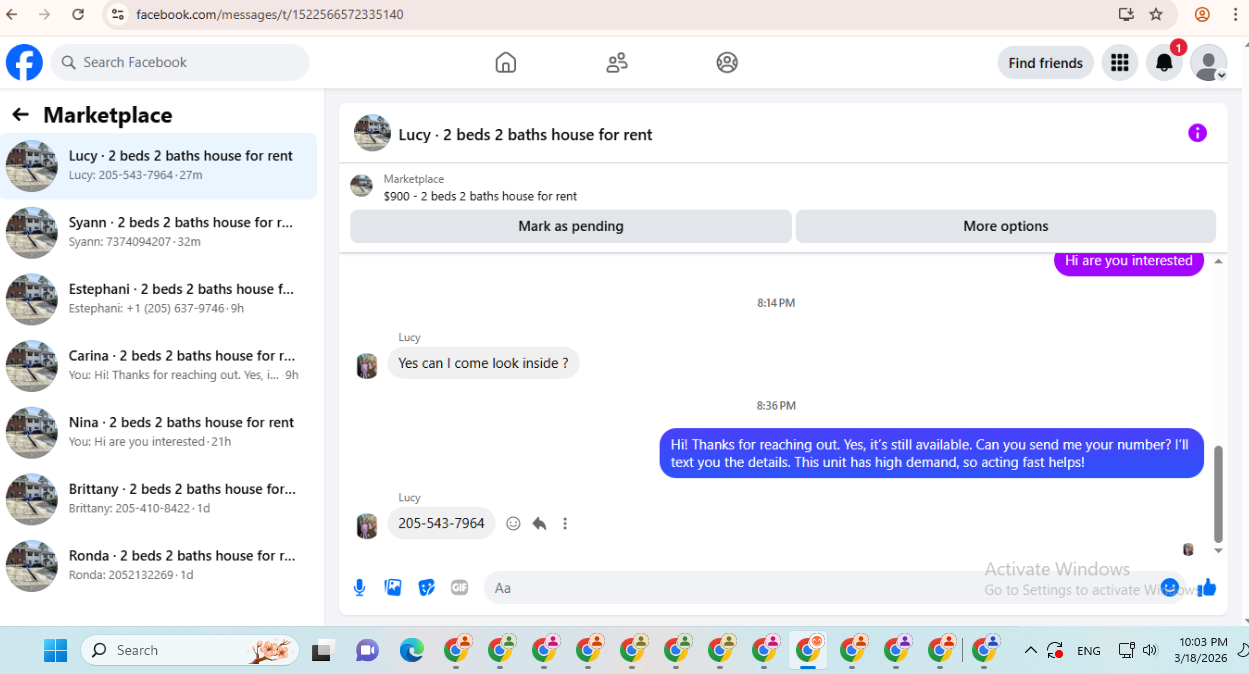Screen dimensions: 1249x674
Task: Open Nina conversation in list
Action: [159, 432]
